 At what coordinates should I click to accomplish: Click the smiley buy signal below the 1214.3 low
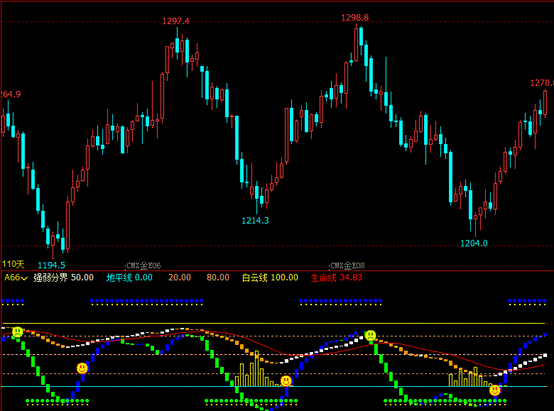[286, 381]
